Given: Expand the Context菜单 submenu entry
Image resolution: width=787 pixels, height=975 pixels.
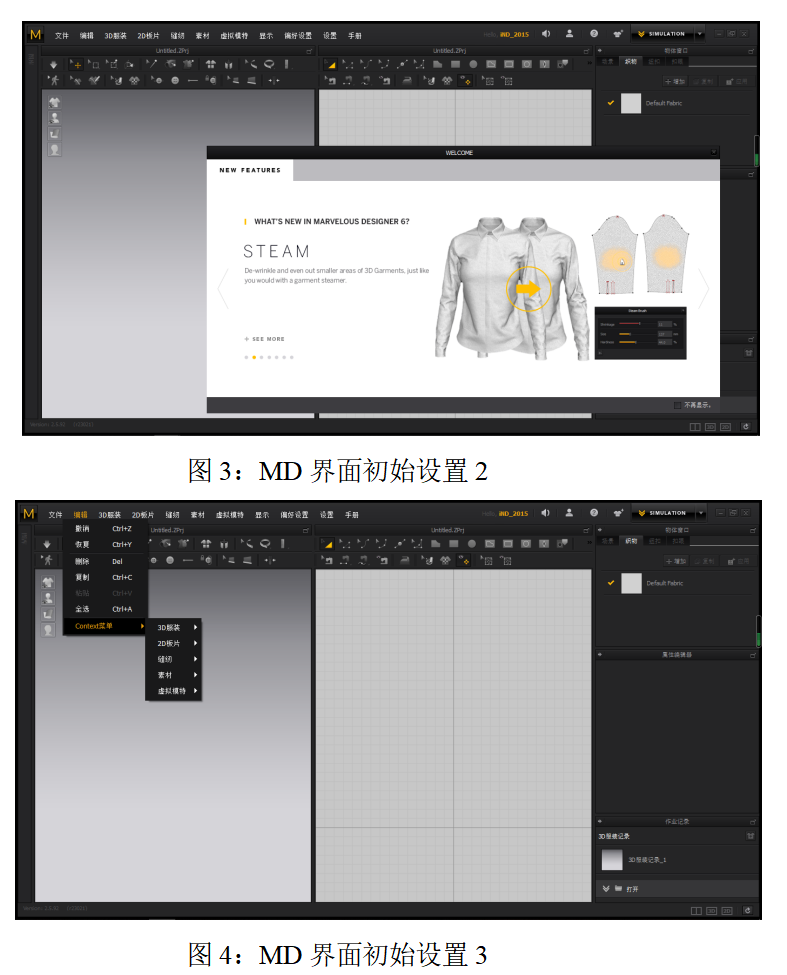Looking at the screenshot, I should click(x=104, y=626).
